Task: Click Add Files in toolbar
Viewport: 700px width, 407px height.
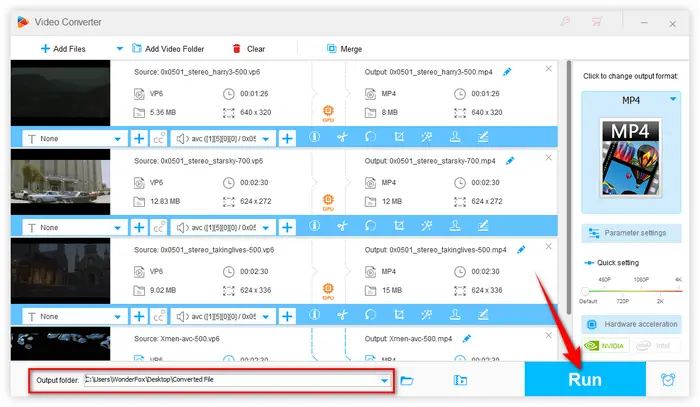Action: 63,49
